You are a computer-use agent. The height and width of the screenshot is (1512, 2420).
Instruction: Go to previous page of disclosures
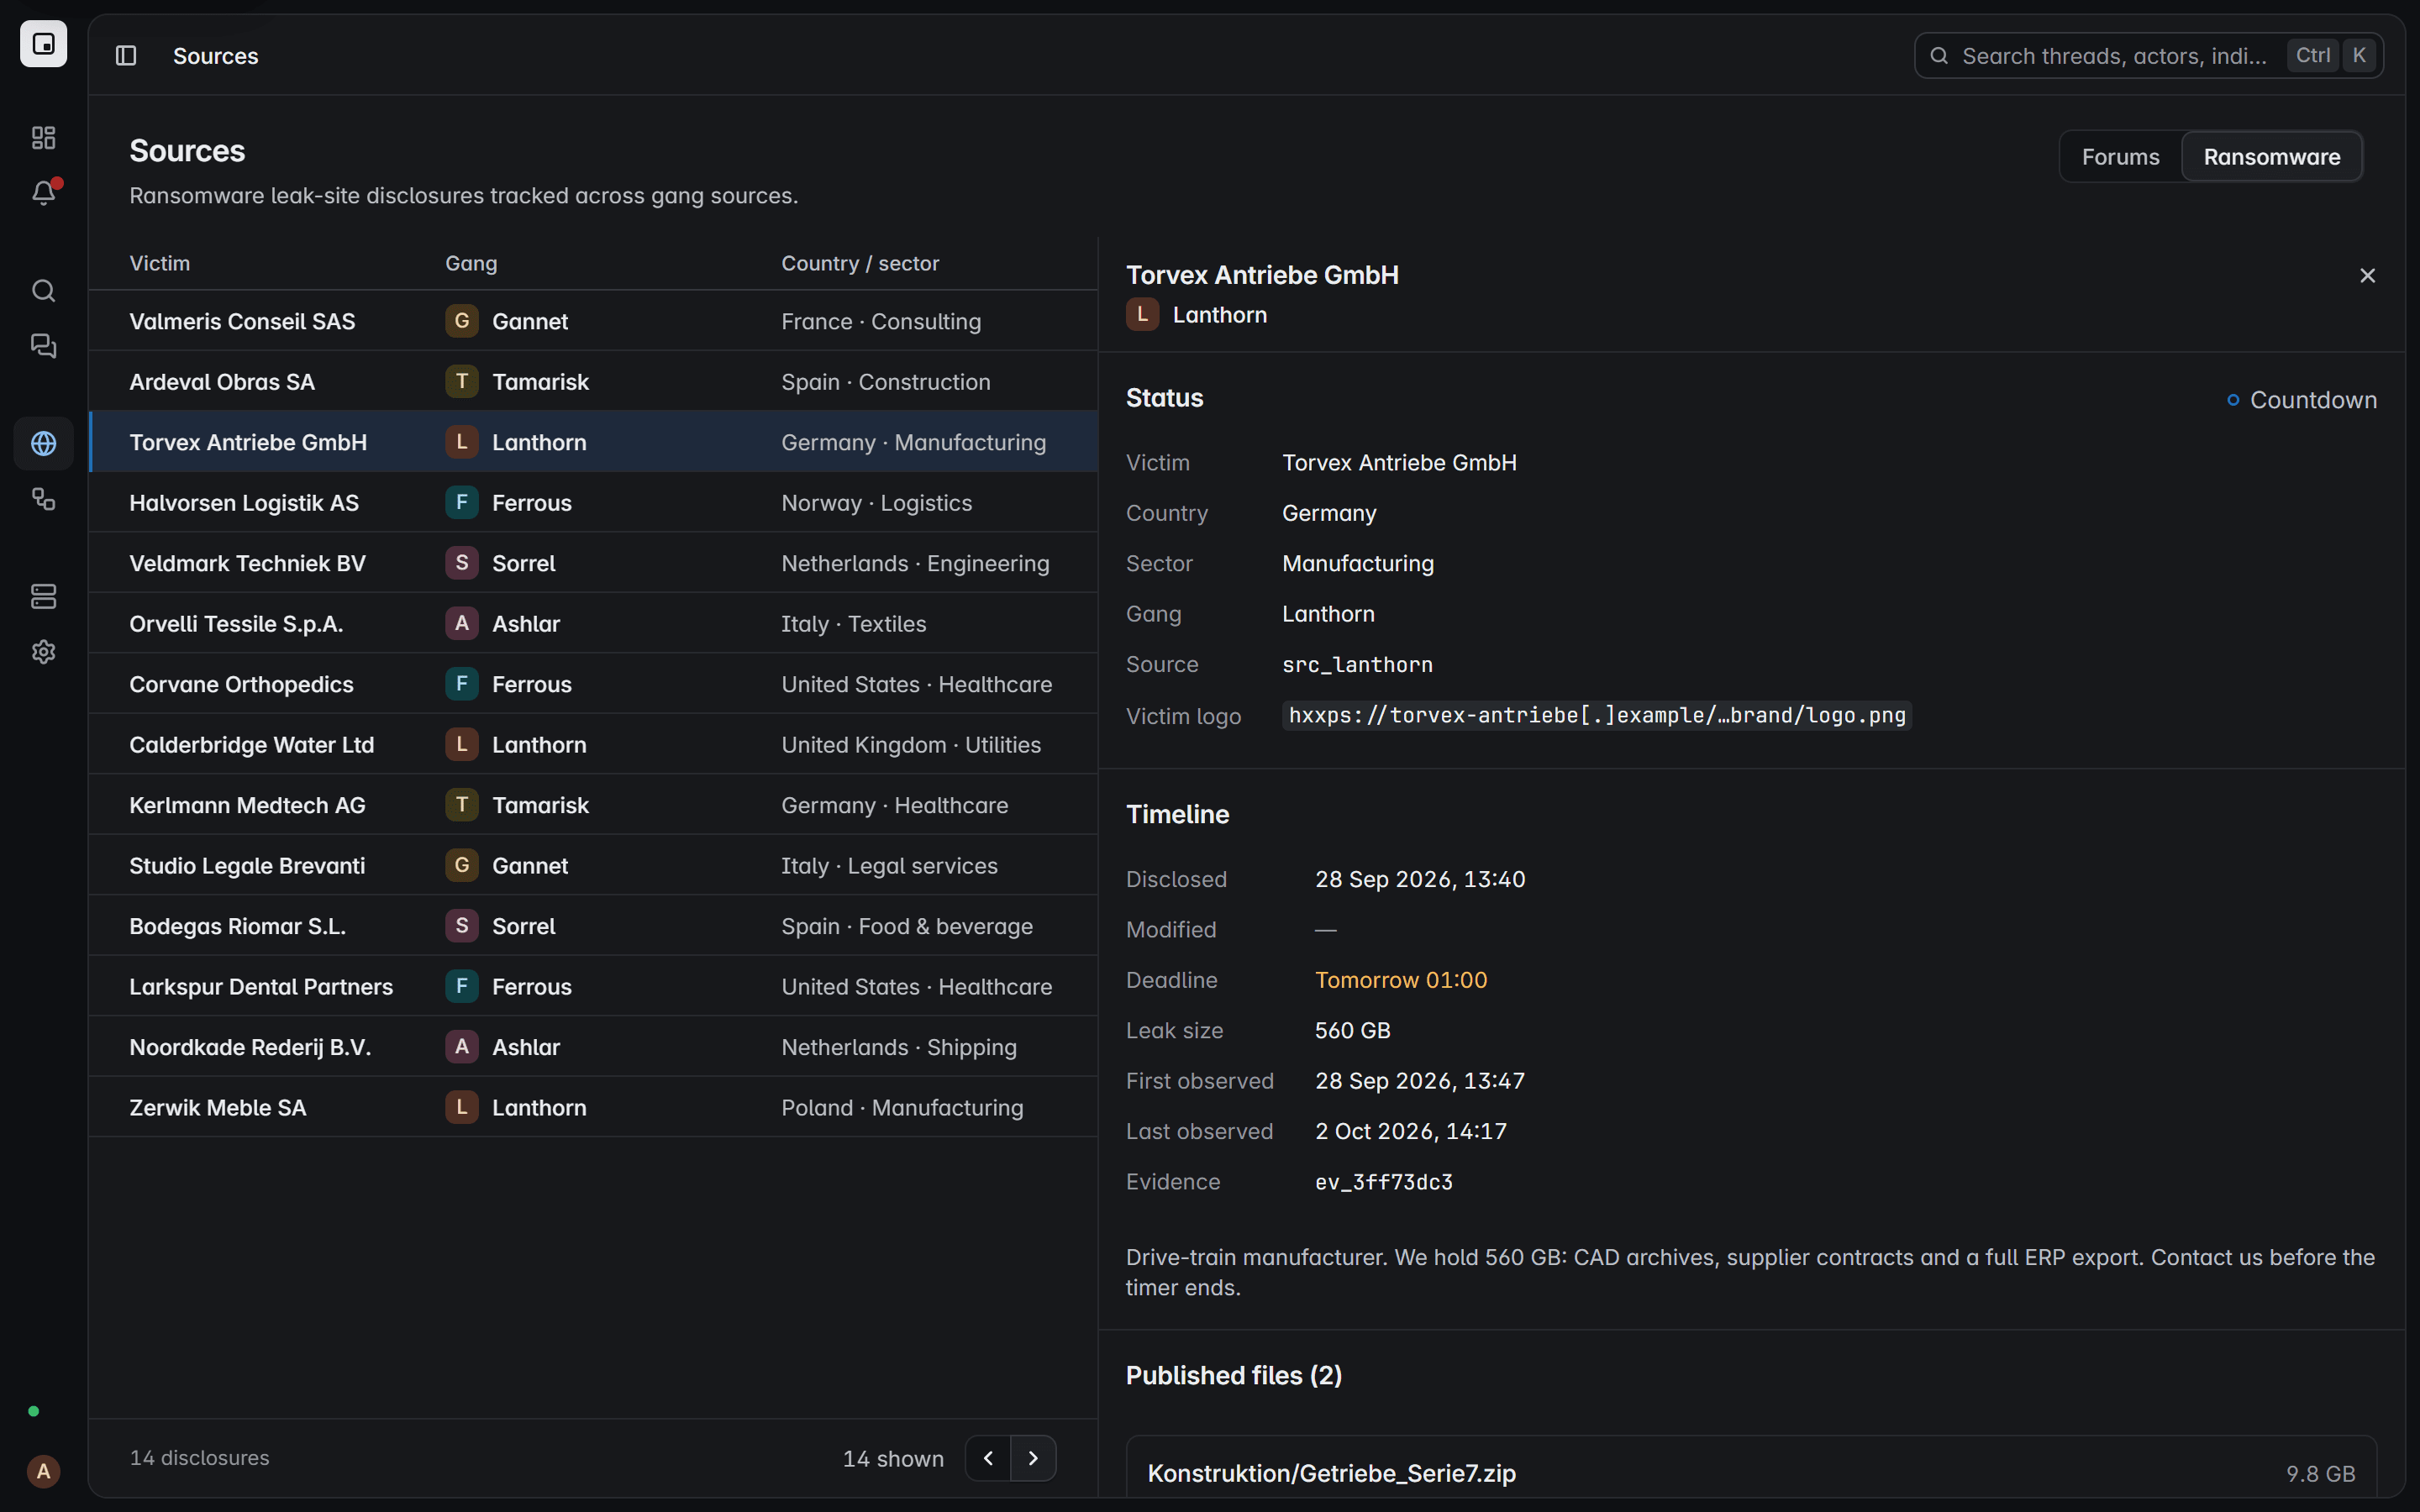(x=988, y=1458)
